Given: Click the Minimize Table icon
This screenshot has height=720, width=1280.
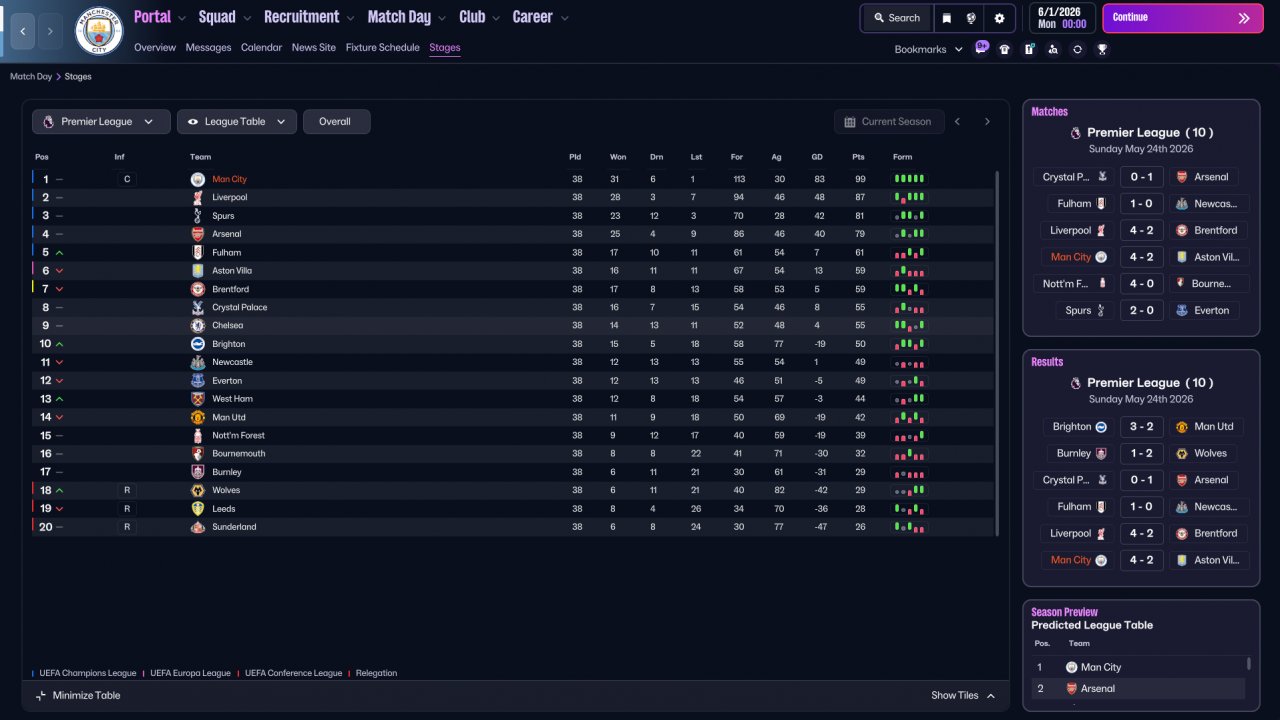Looking at the screenshot, I should coord(41,695).
